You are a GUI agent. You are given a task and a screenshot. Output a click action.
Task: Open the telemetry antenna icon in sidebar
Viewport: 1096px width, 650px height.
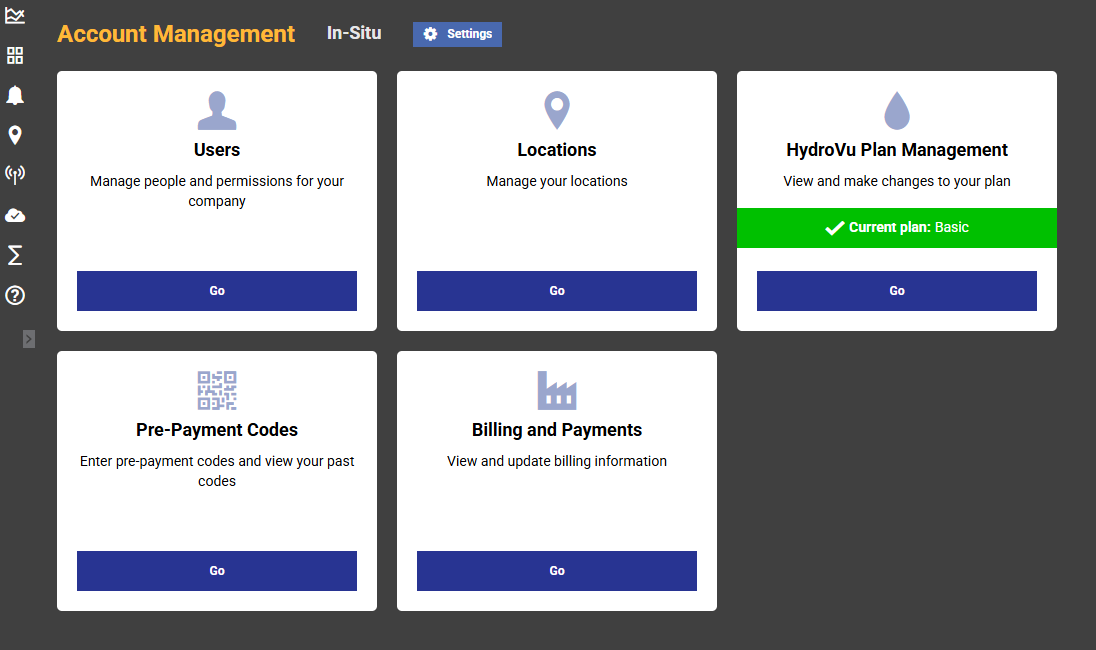pos(15,175)
